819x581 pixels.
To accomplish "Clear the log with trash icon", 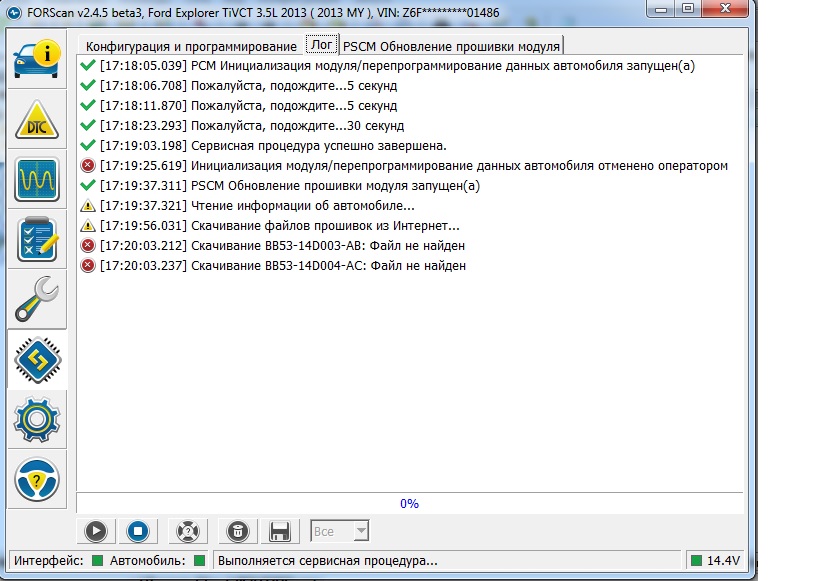I will [237, 531].
